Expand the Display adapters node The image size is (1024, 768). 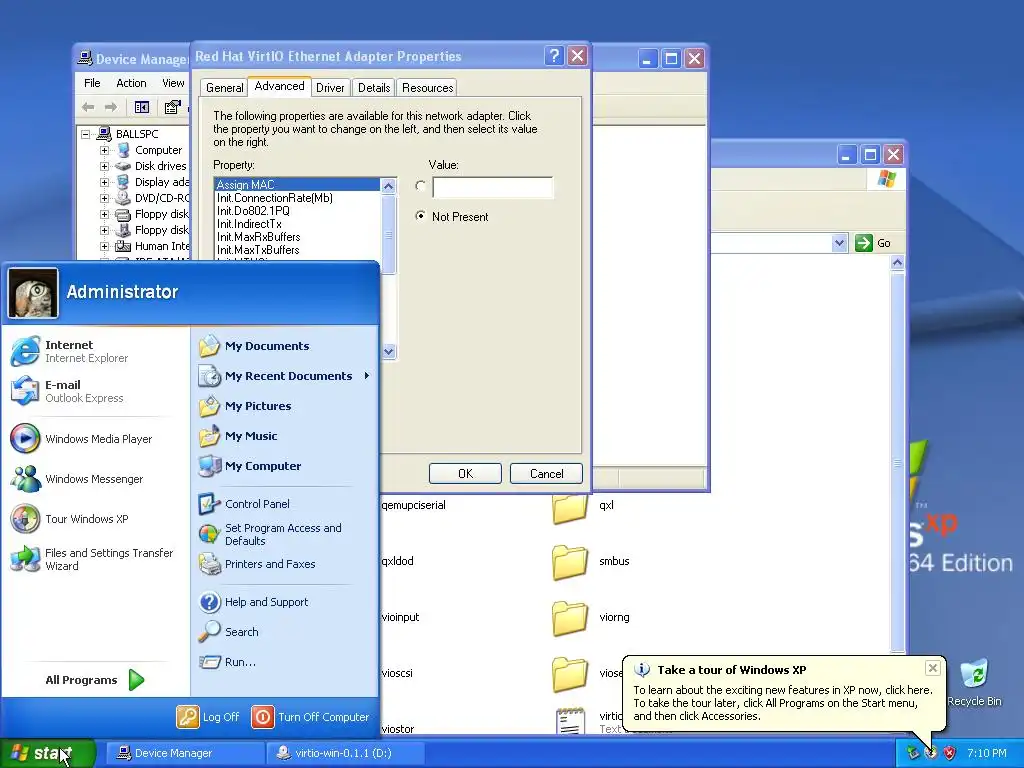(104, 182)
